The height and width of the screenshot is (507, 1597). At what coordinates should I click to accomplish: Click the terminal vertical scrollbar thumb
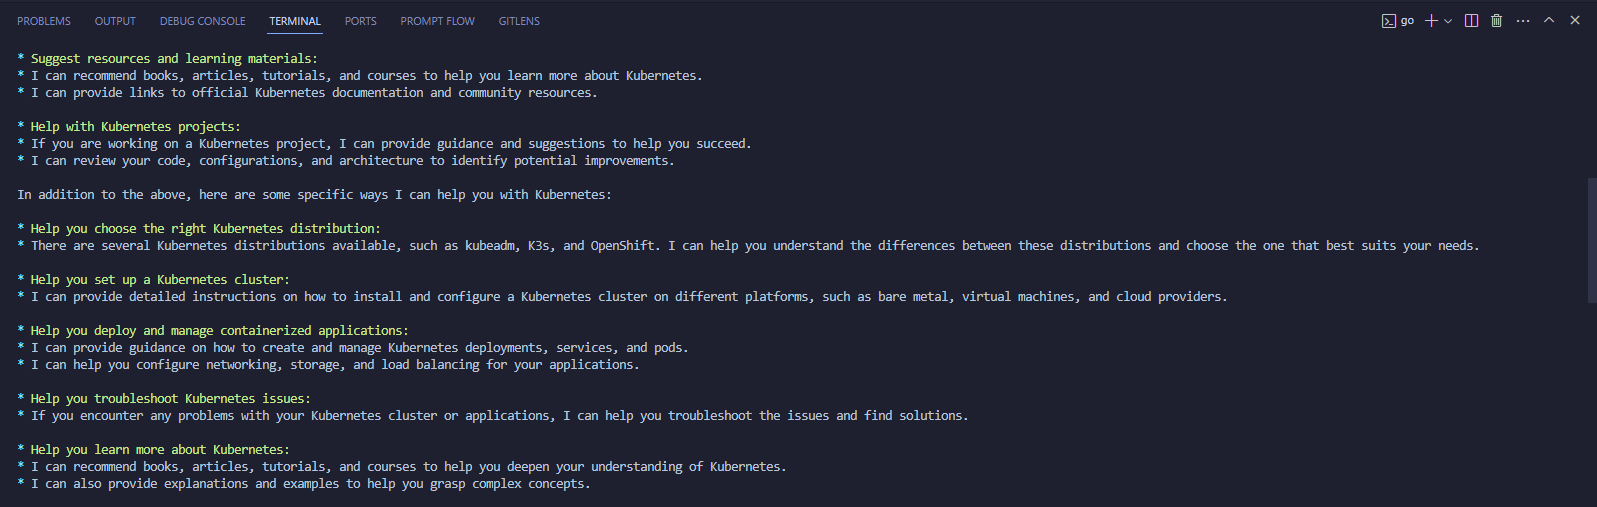coord(1592,240)
